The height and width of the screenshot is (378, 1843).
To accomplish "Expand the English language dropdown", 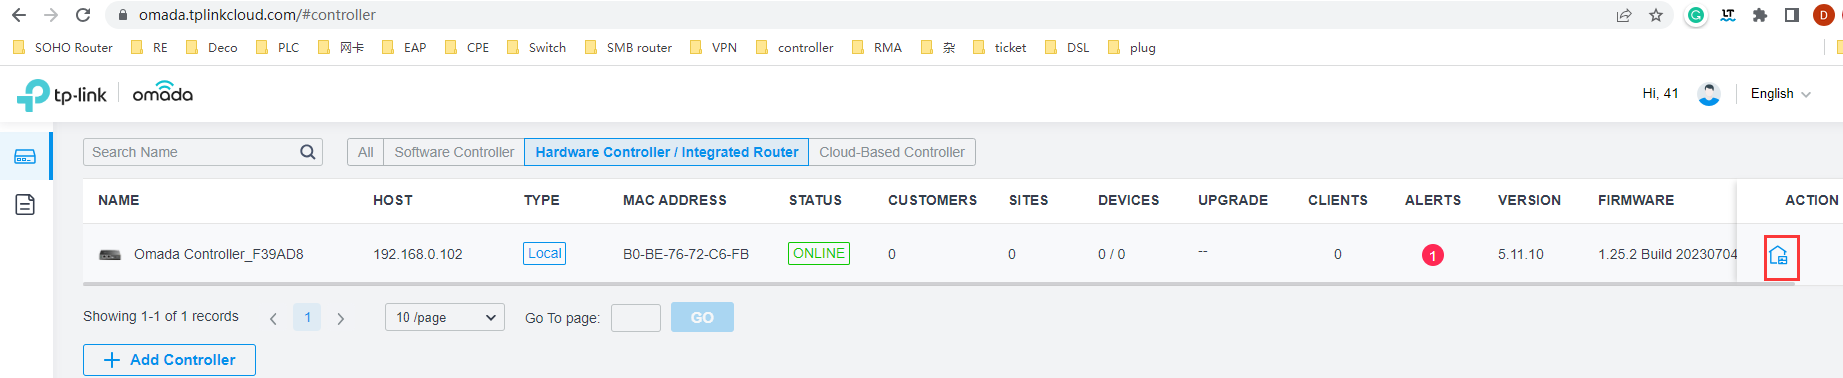I will coord(1781,94).
